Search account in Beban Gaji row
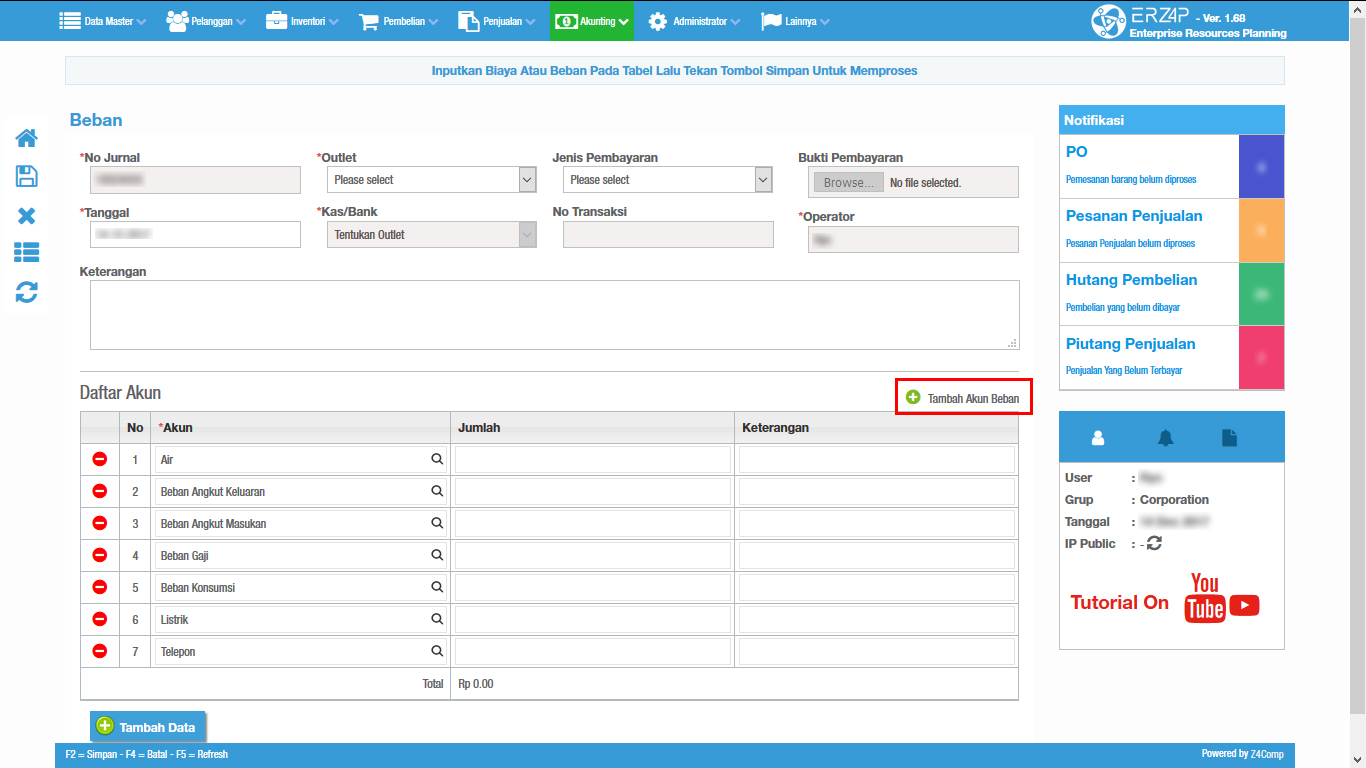The height and width of the screenshot is (768, 1366). pos(437,555)
